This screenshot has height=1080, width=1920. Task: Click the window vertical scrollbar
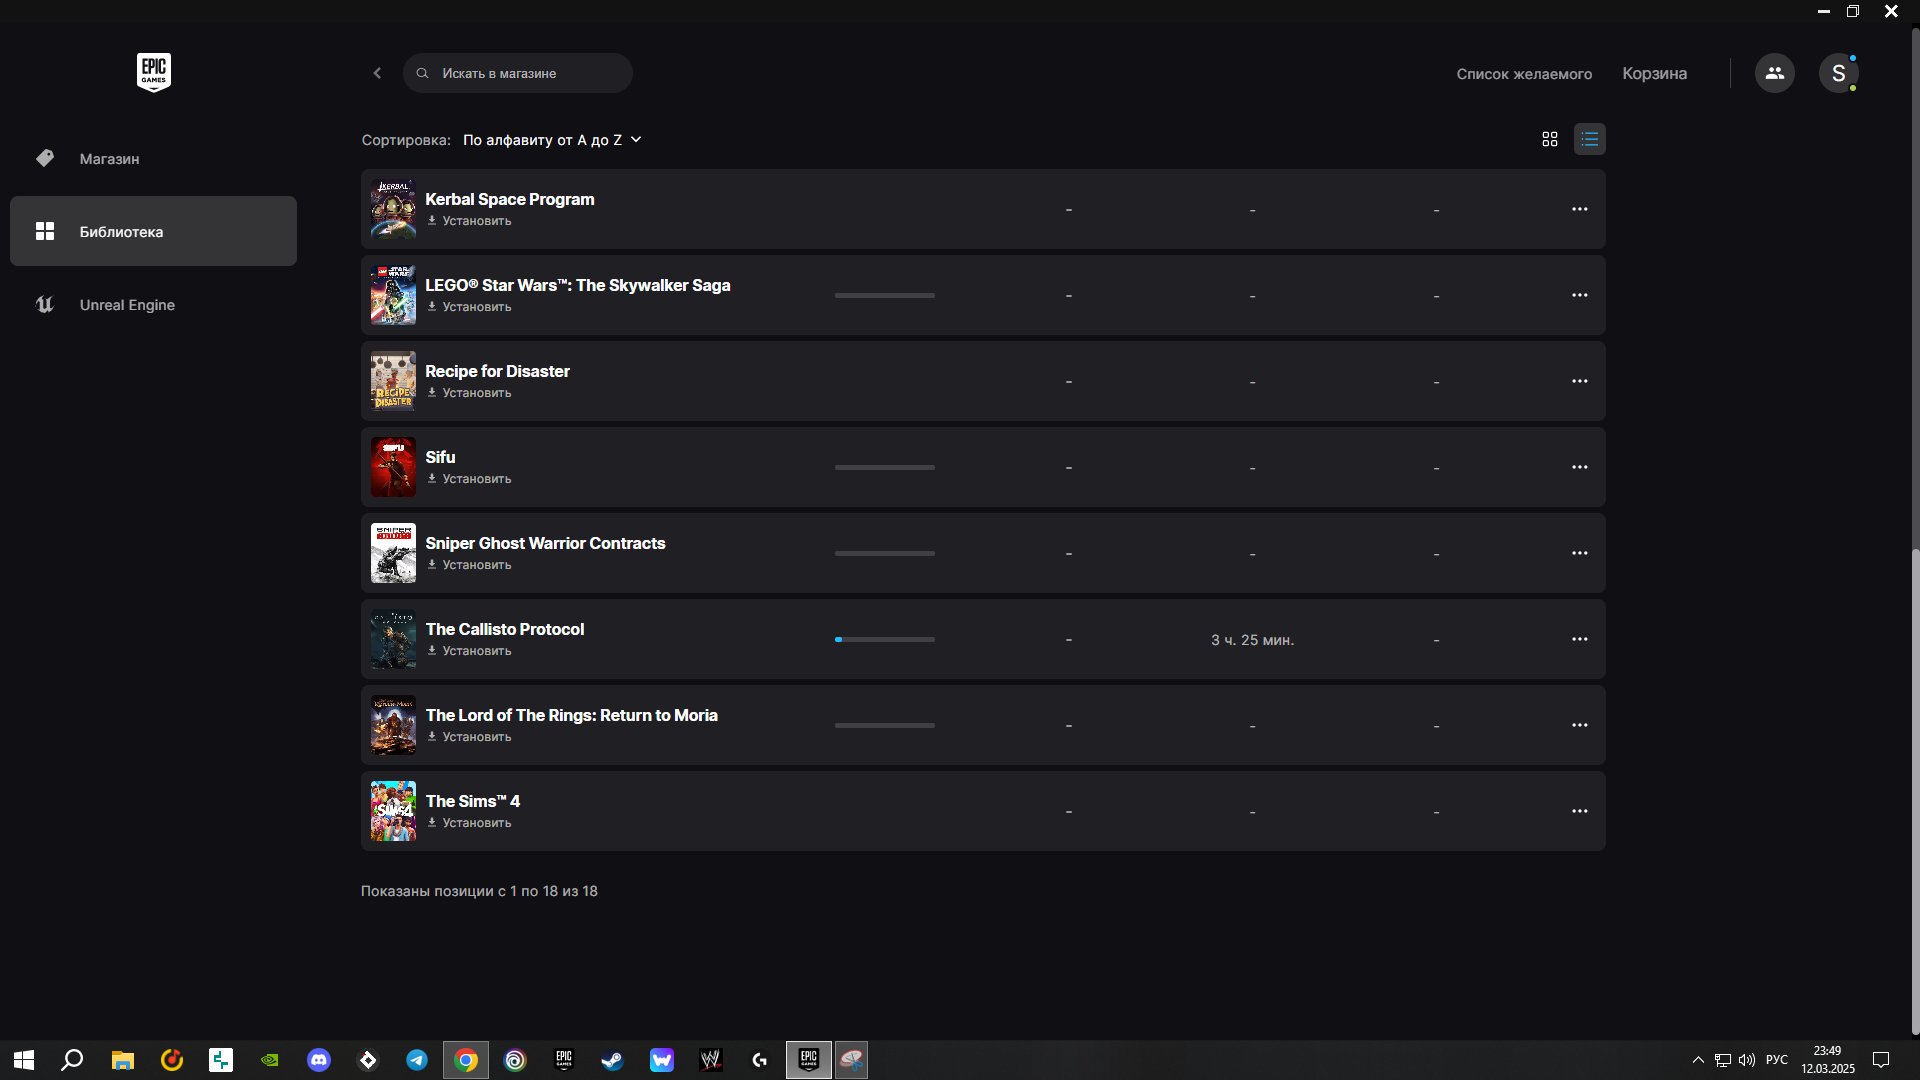click(x=1914, y=792)
